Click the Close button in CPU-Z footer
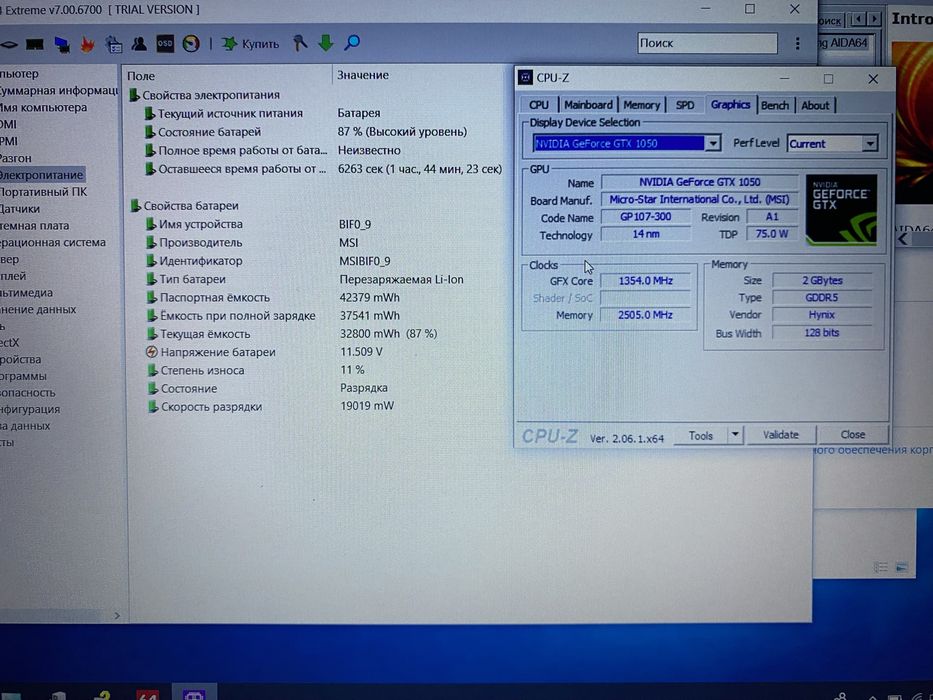The width and height of the screenshot is (933, 700). [853, 435]
